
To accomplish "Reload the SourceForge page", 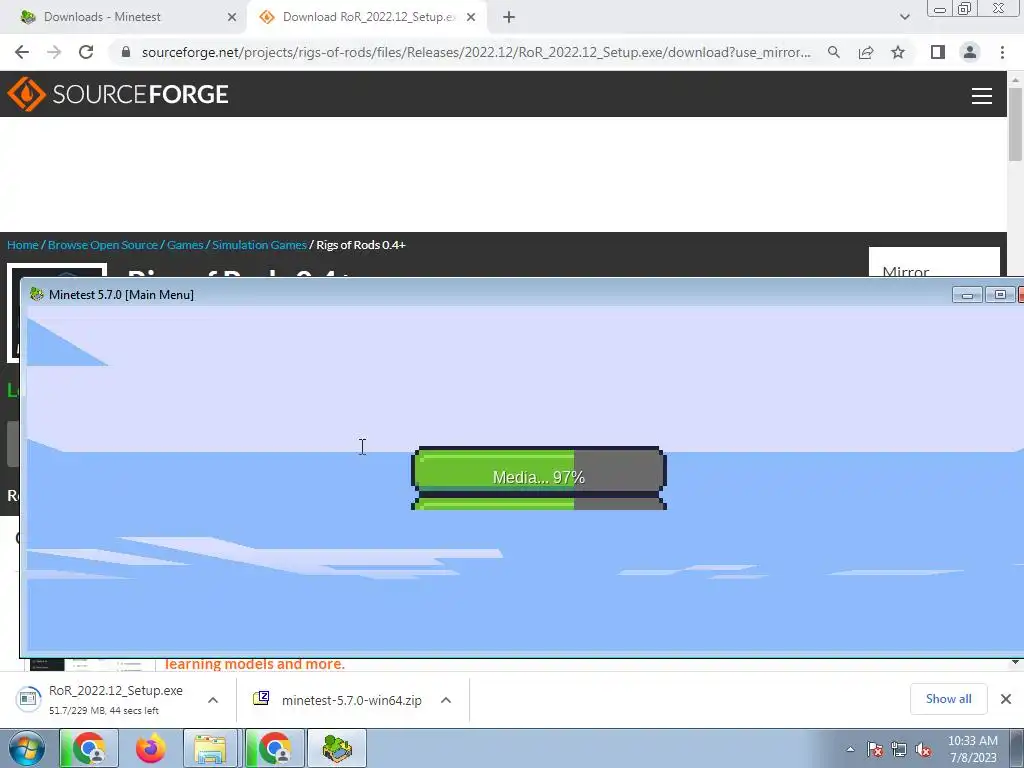I will (86, 52).
